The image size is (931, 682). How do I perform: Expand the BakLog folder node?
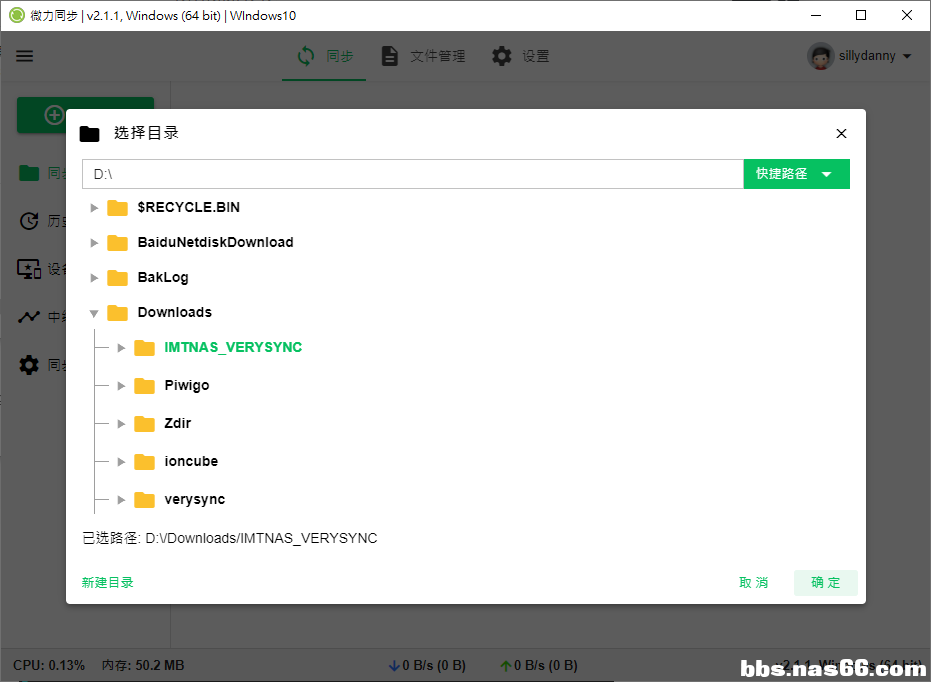click(x=94, y=278)
